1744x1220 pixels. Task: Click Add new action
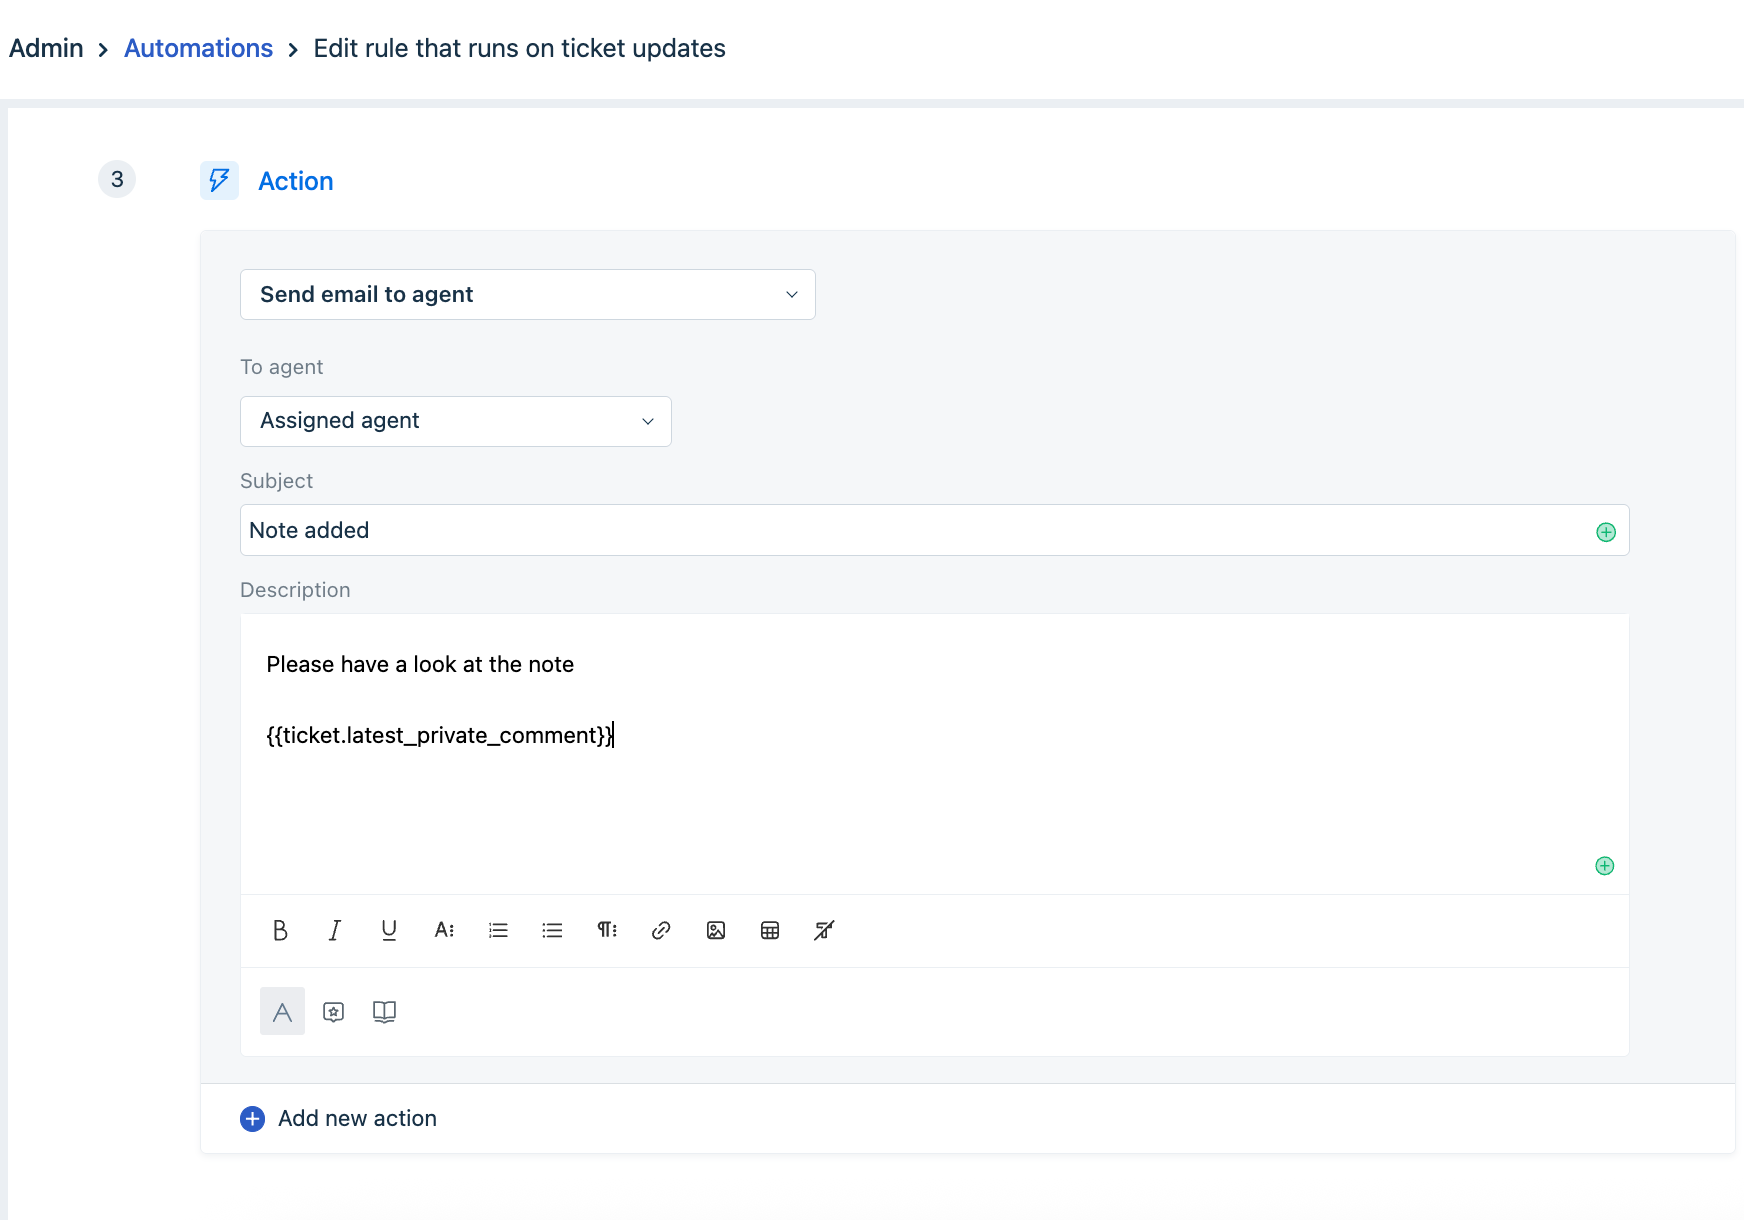[357, 1118]
